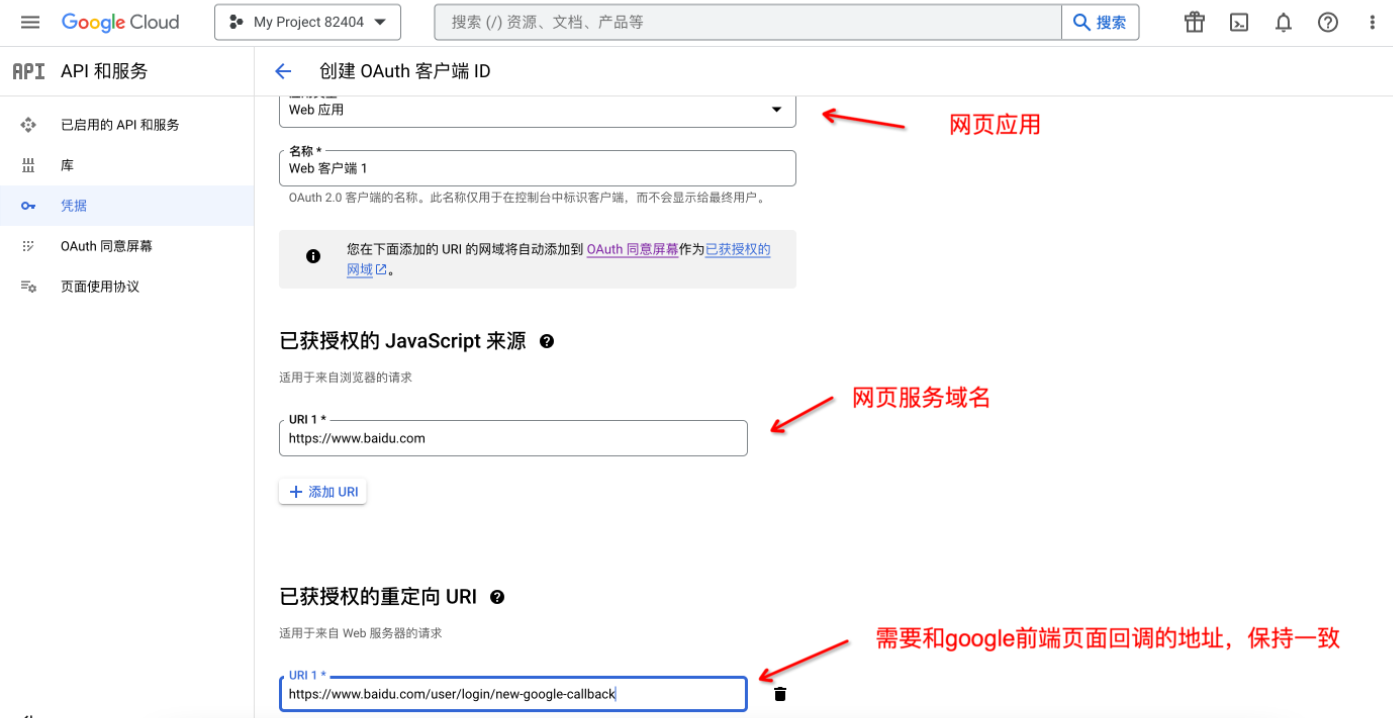Click the page usage agreement icon in sidebar

[28, 286]
